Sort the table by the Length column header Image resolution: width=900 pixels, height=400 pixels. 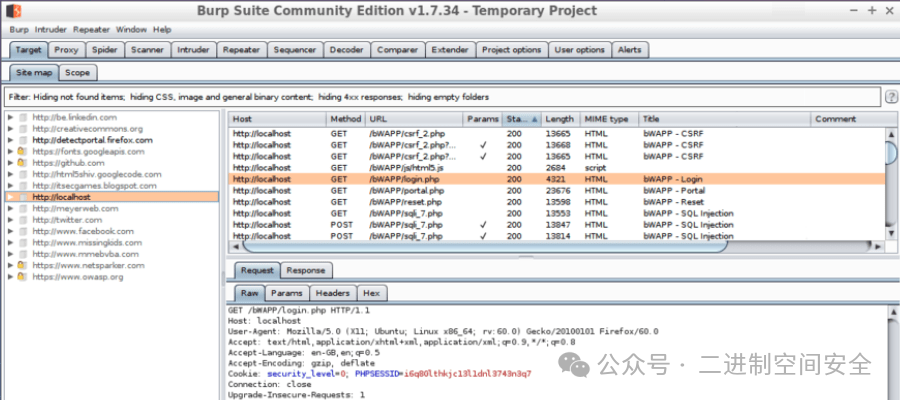(x=559, y=119)
